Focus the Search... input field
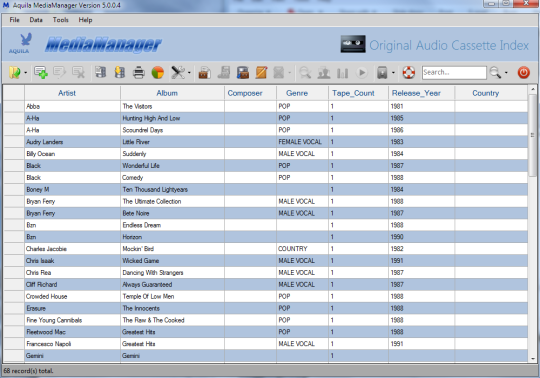 [454, 73]
